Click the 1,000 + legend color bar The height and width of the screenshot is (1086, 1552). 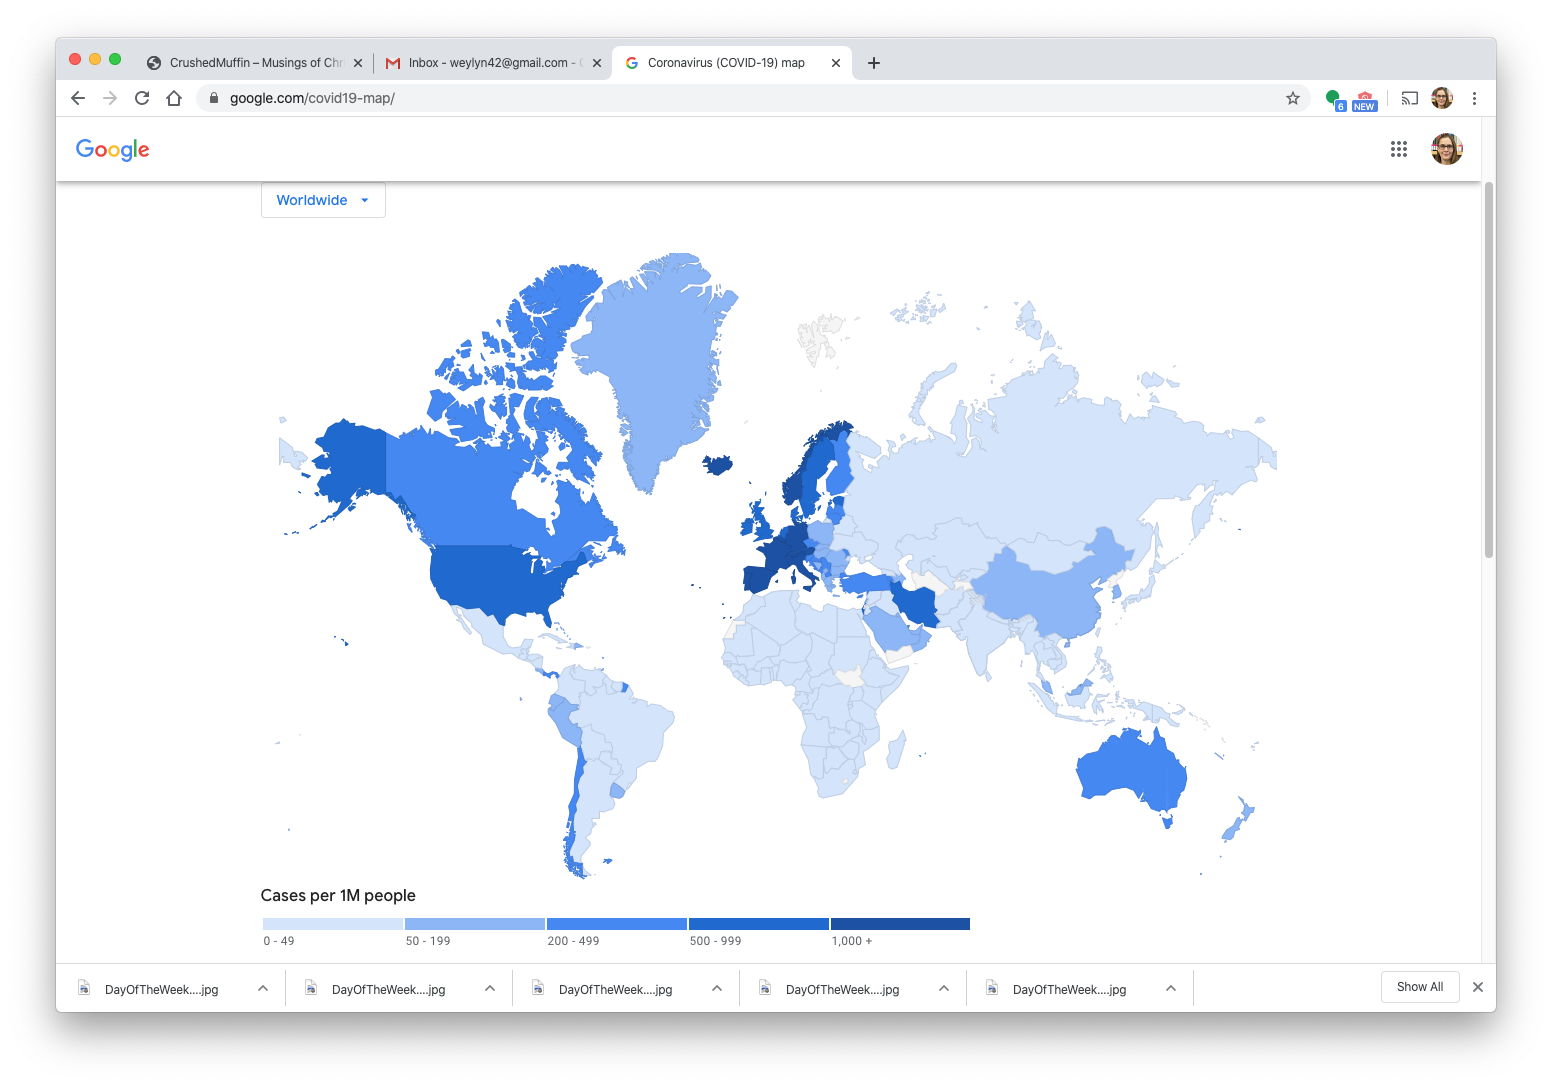(900, 924)
